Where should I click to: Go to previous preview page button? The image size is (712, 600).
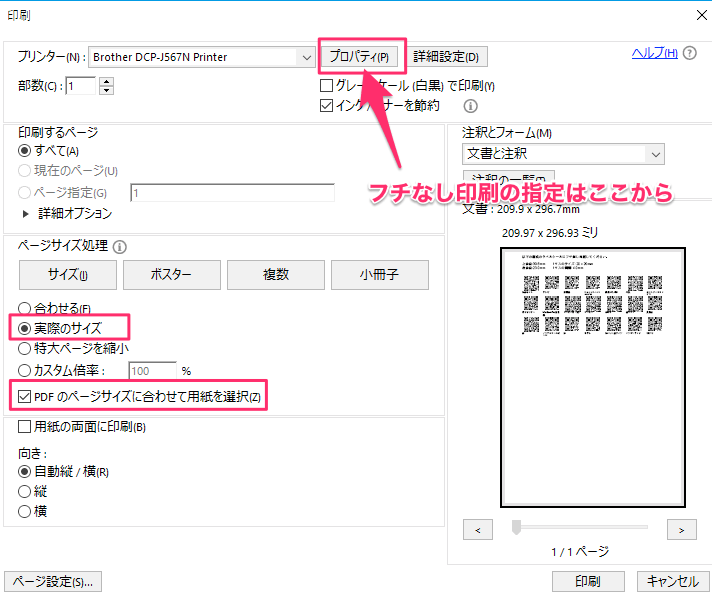[478, 530]
